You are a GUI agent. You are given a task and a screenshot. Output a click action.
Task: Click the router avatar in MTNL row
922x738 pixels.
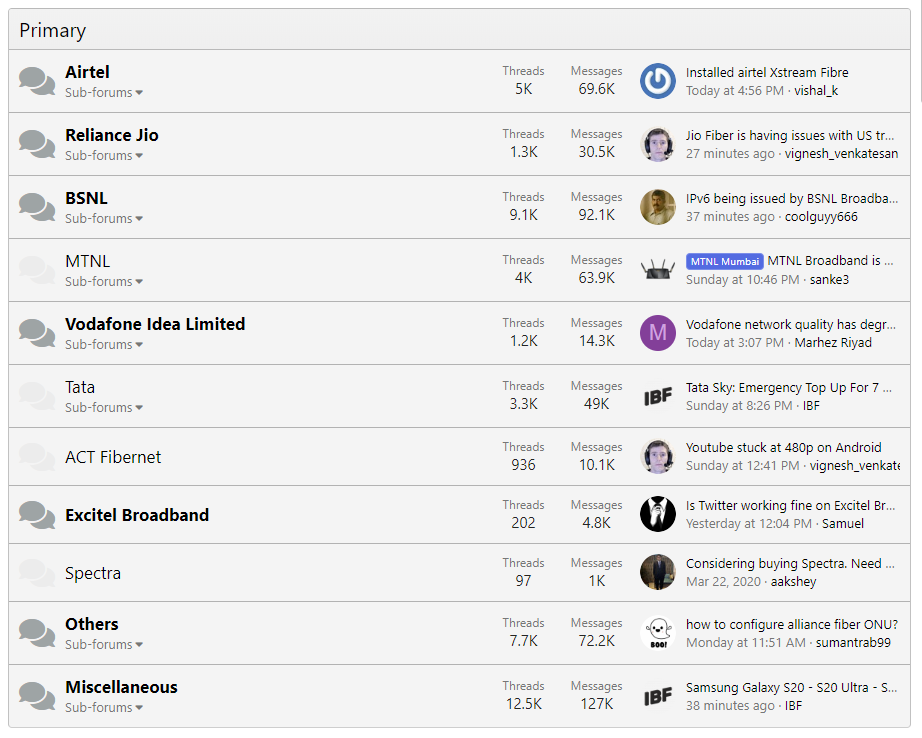point(658,270)
